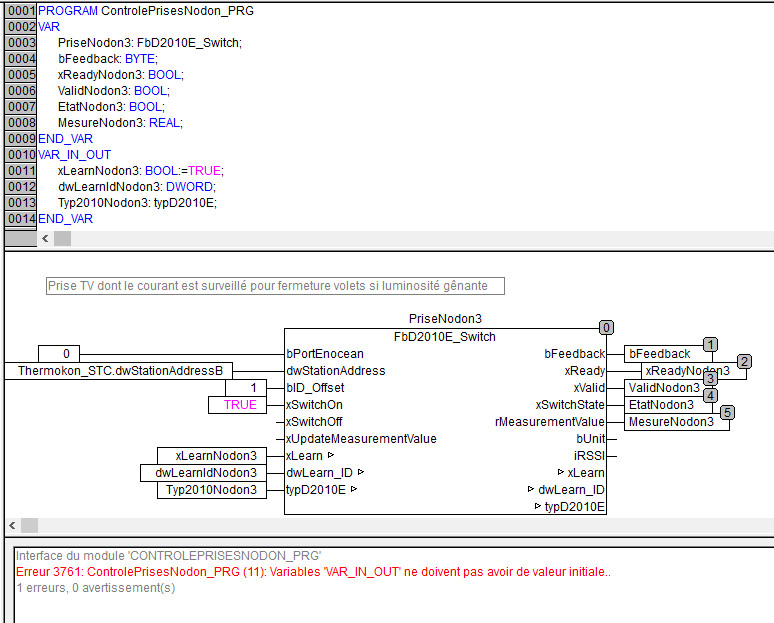Viewport: 774px width, 623px height.
Task: Click order badge 4 above EtatNodon3 output
Action: point(710,395)
